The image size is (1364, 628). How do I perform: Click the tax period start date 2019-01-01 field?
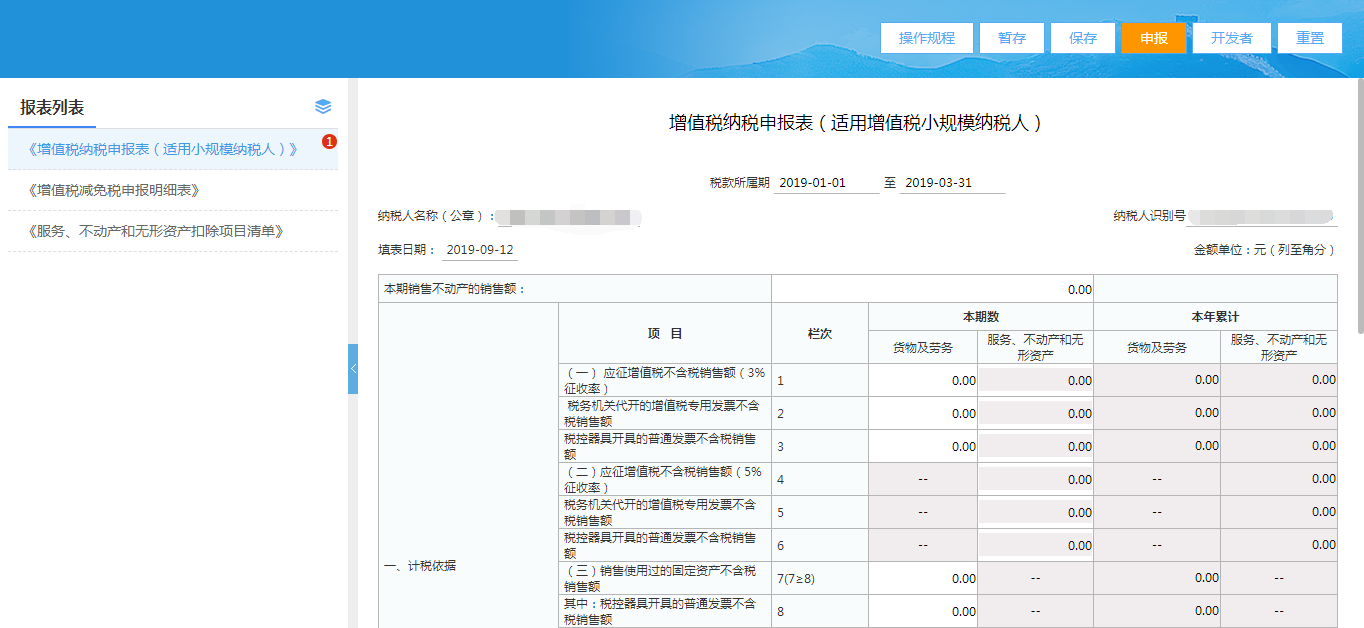pyautogui.click(x=825, y=183)
